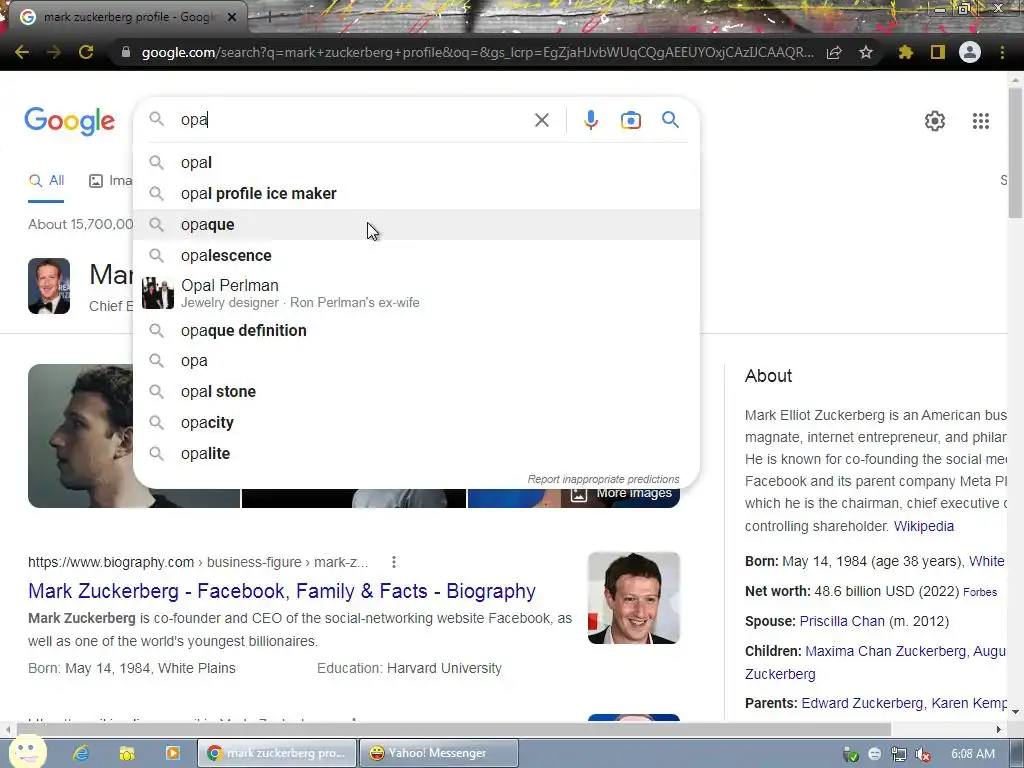Open the Chrome extensions puzzle icon

pyautogui.click(x=905, y=52)
